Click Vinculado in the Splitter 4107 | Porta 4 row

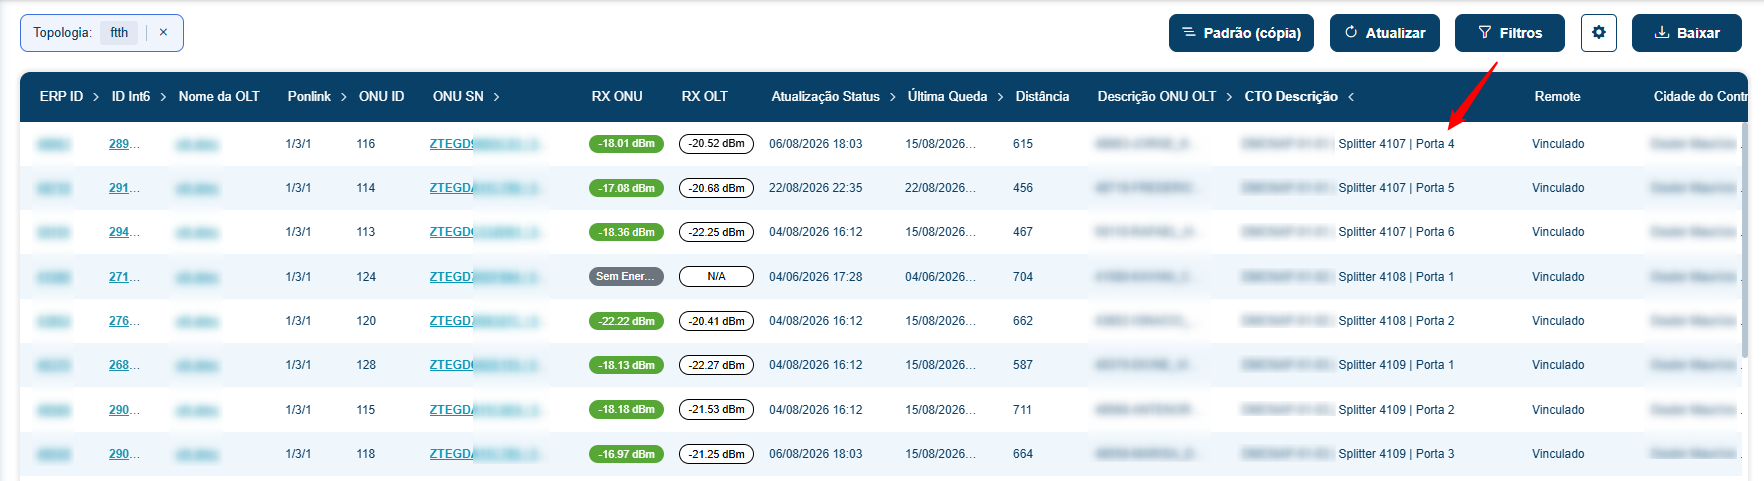pyautogui.click(x=1558, y=144)
